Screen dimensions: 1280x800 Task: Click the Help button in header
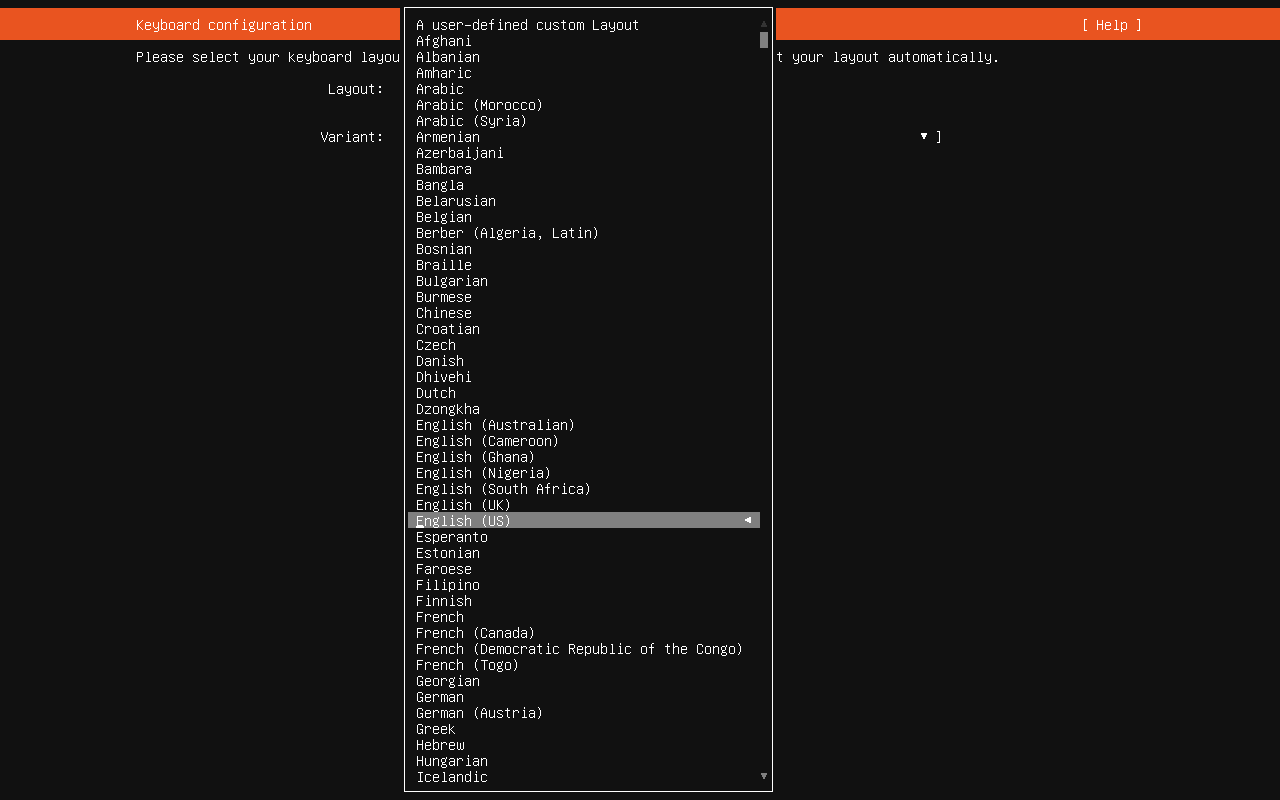(x=1111, y=25)
